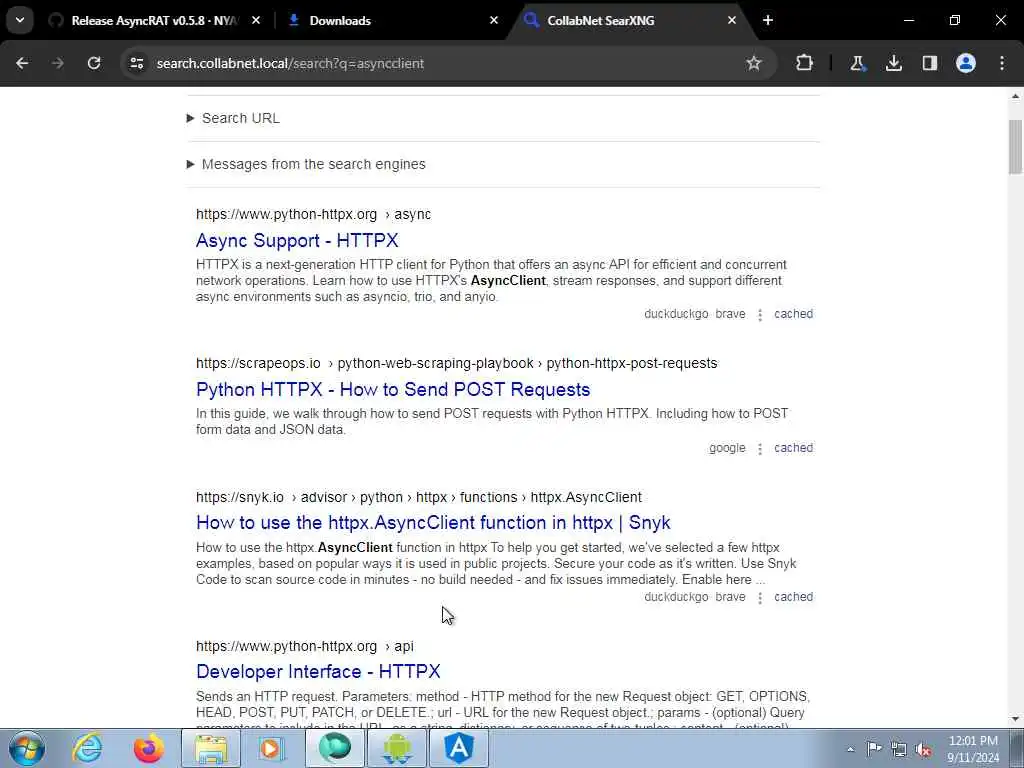Image resolution: width=1024 pixels, height=768 pixels.
Task: Open Action Center flag icon
Action: (874, 749)
